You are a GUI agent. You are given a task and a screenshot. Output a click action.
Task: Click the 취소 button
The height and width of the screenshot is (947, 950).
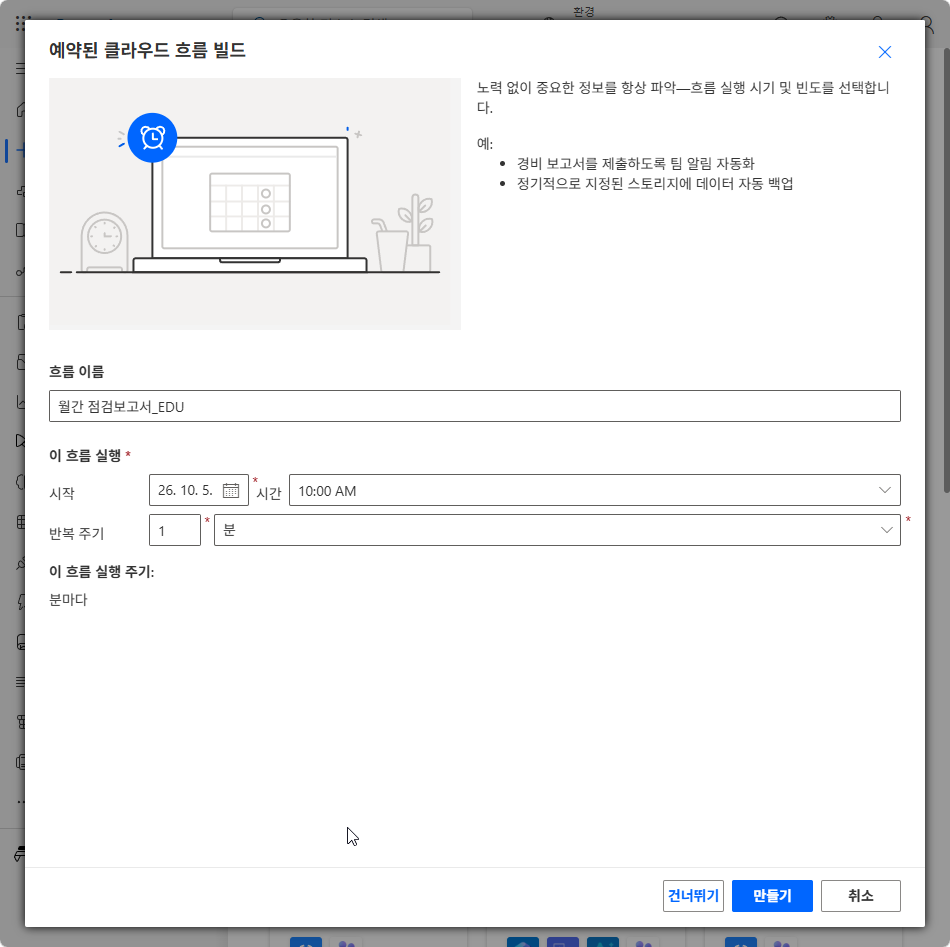point(860,895)
